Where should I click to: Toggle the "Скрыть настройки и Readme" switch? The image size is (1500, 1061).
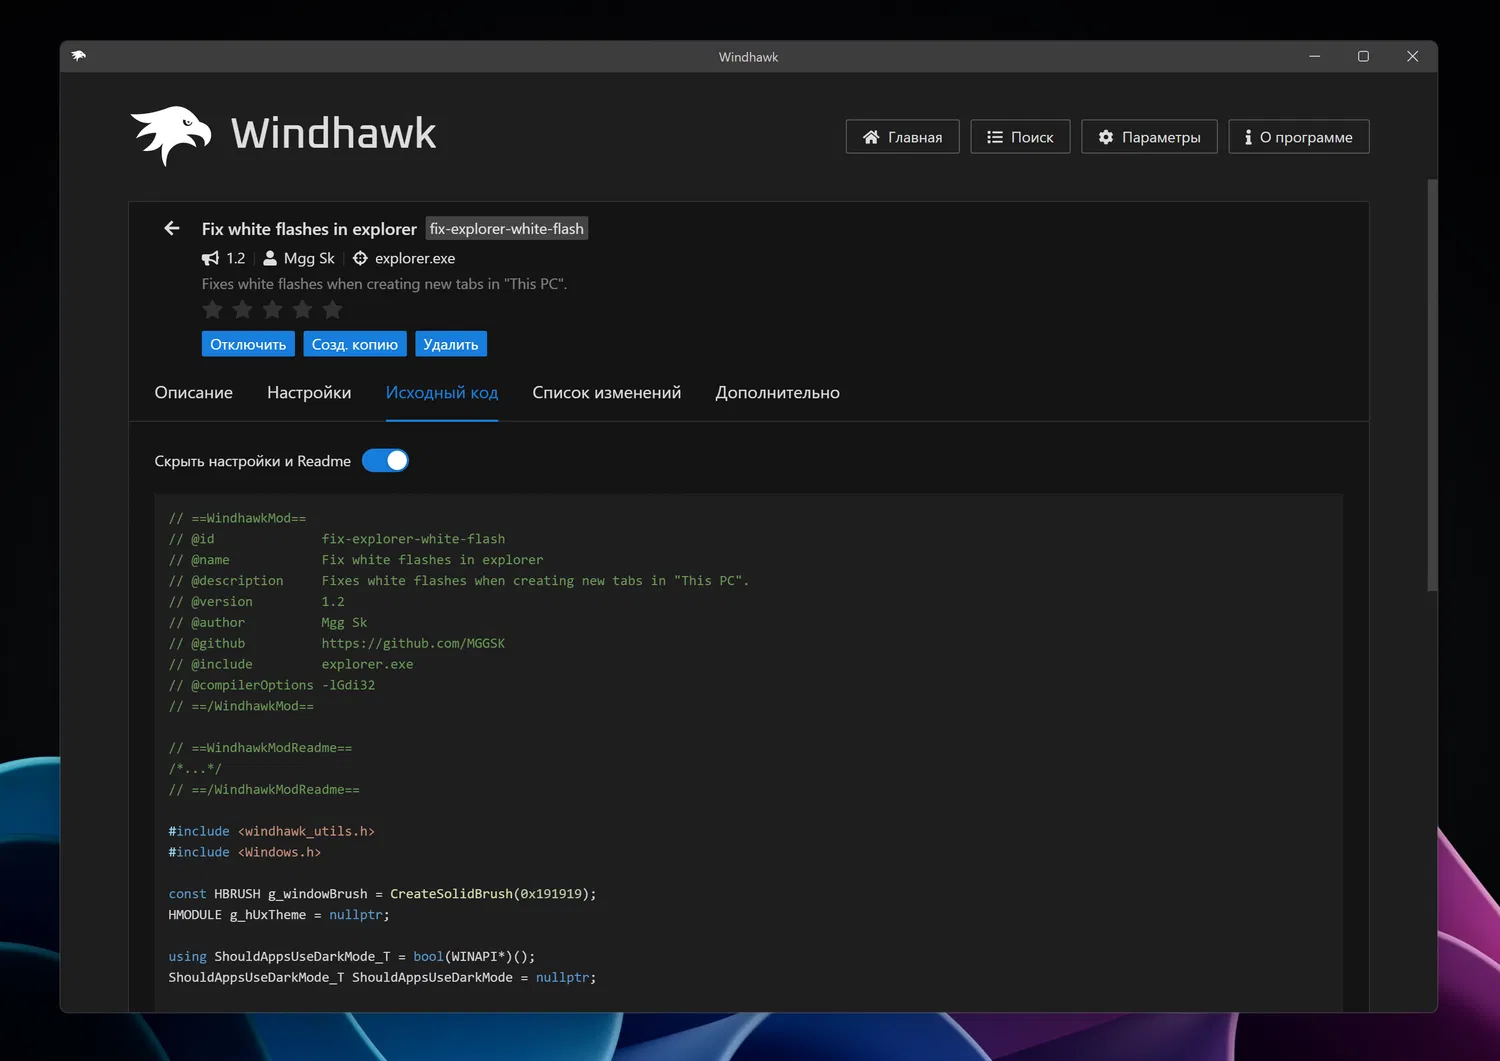point(385,461)
